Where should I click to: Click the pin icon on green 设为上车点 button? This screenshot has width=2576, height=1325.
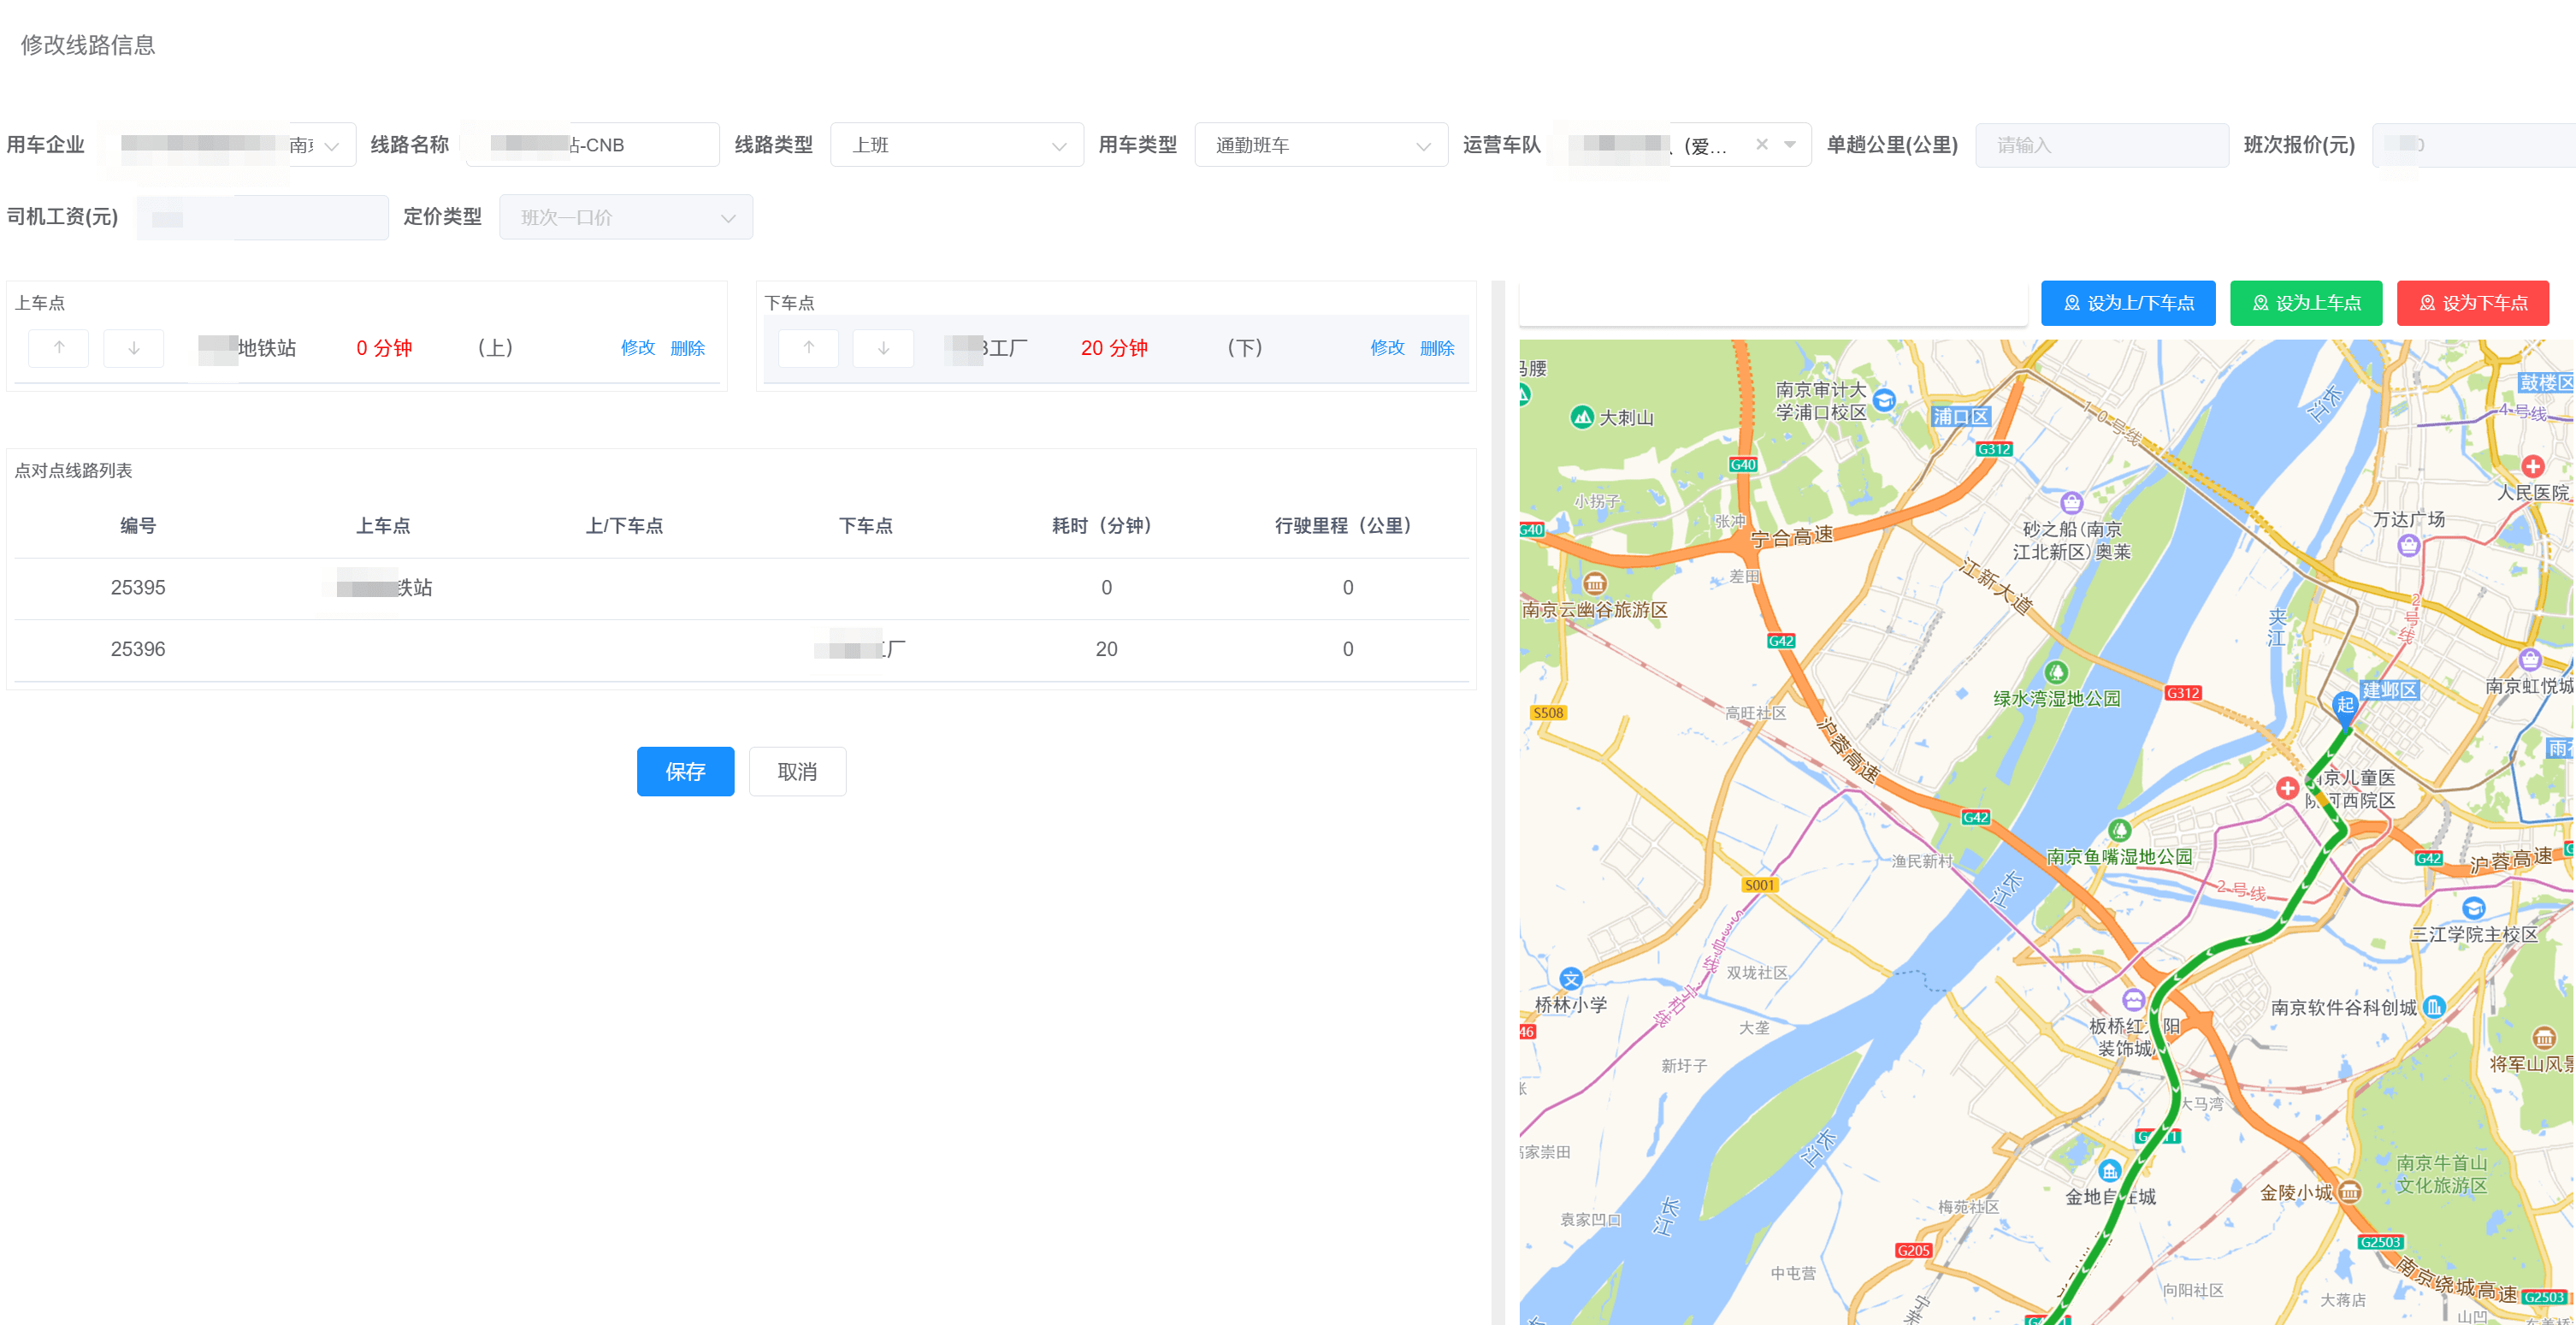coord(2260,303)
